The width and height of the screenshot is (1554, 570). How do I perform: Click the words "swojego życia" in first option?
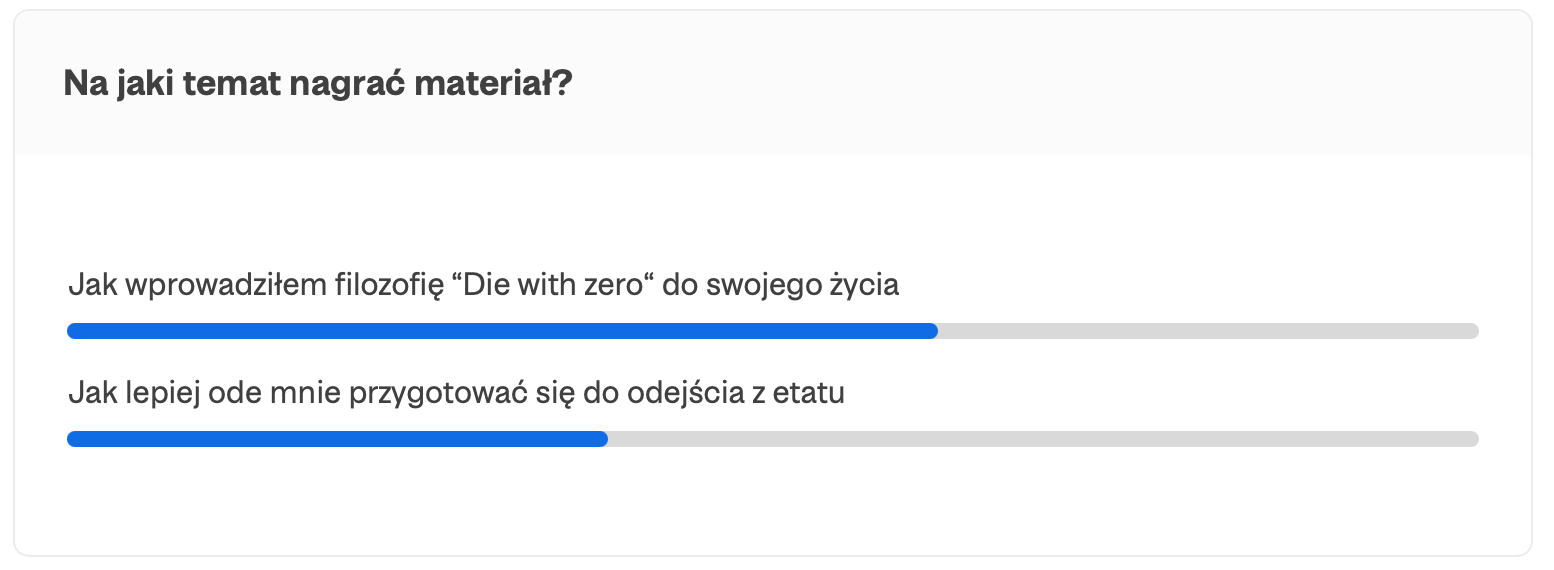pyautogui.click(x=803, y=286)
